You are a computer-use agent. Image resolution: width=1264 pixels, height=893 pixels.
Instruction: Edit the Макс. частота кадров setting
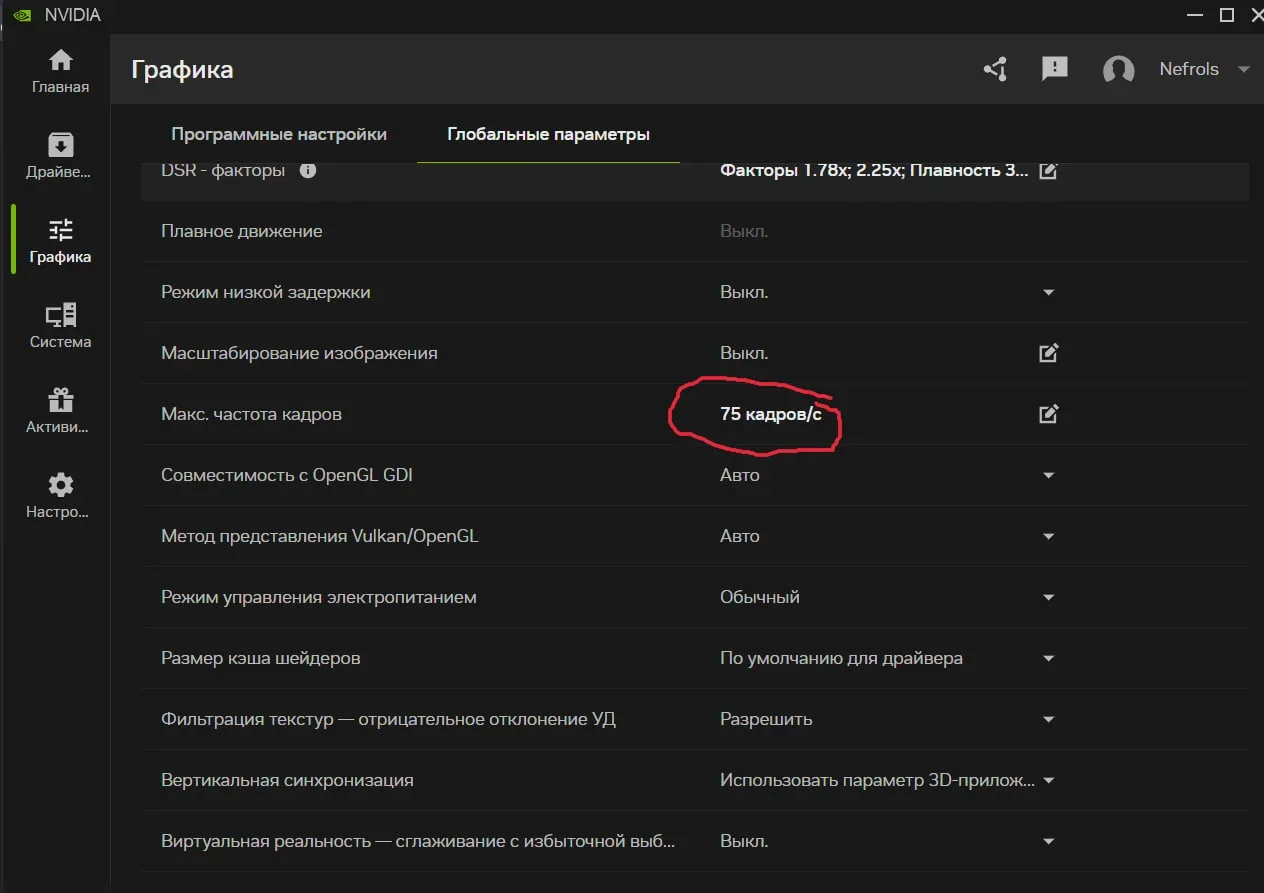click(1048, 414)
